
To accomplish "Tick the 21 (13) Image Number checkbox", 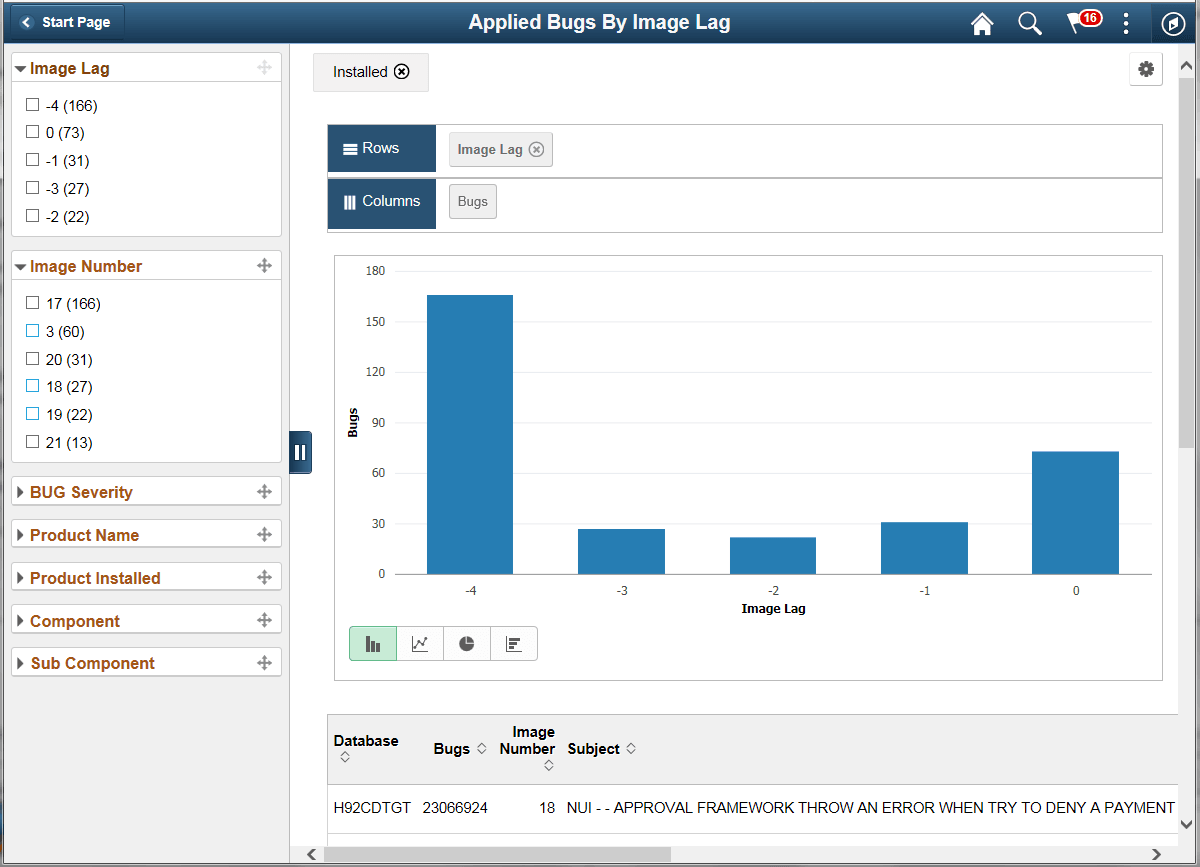I will [x=33, y=441].
